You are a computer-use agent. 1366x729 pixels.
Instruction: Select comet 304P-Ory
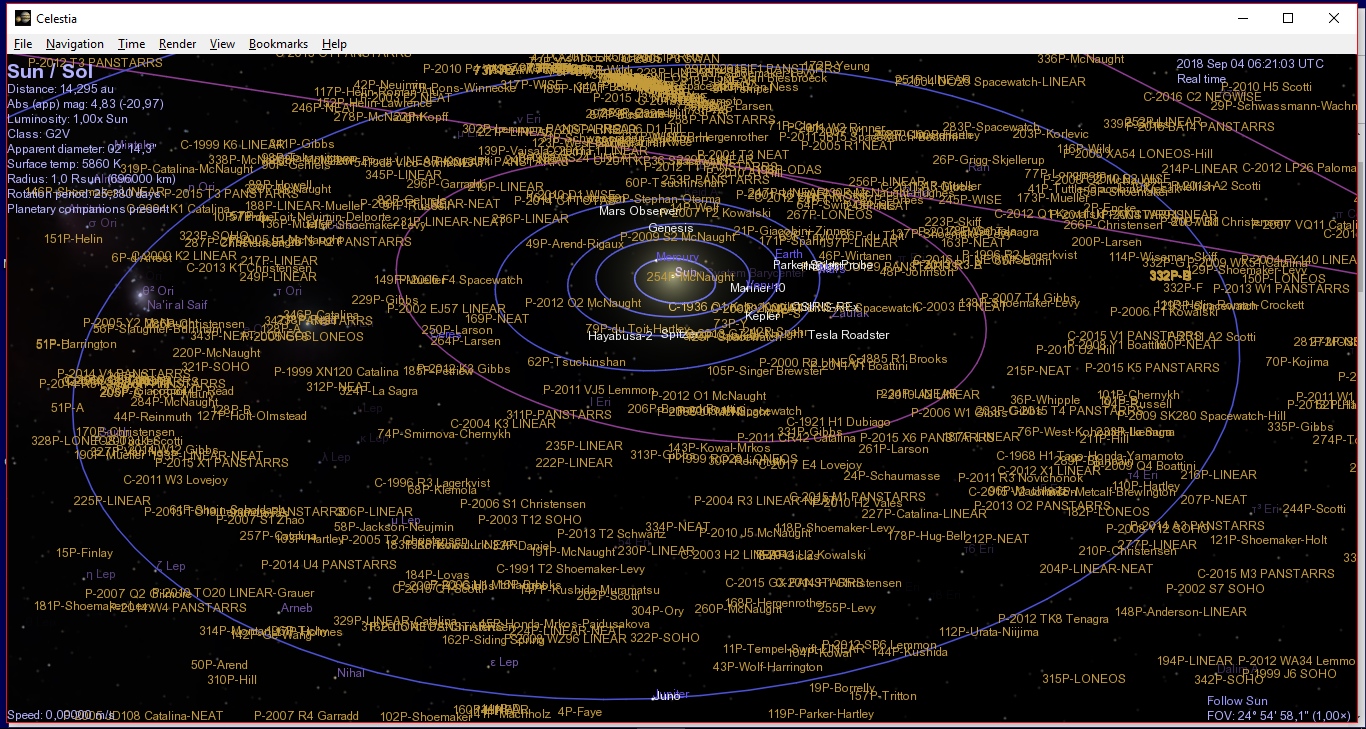pos(657,611)
